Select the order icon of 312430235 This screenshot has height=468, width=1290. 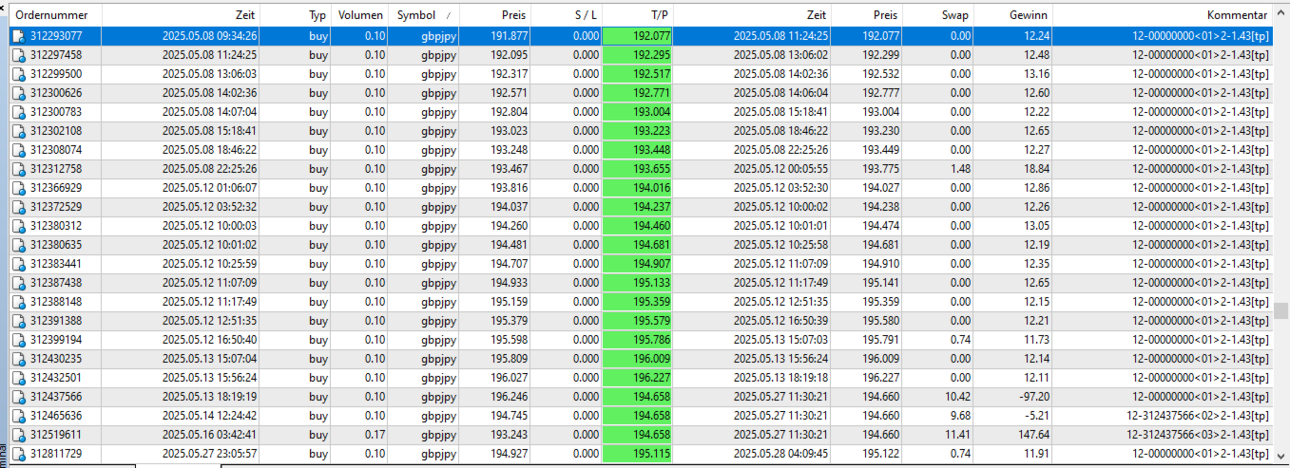(18, 358)
